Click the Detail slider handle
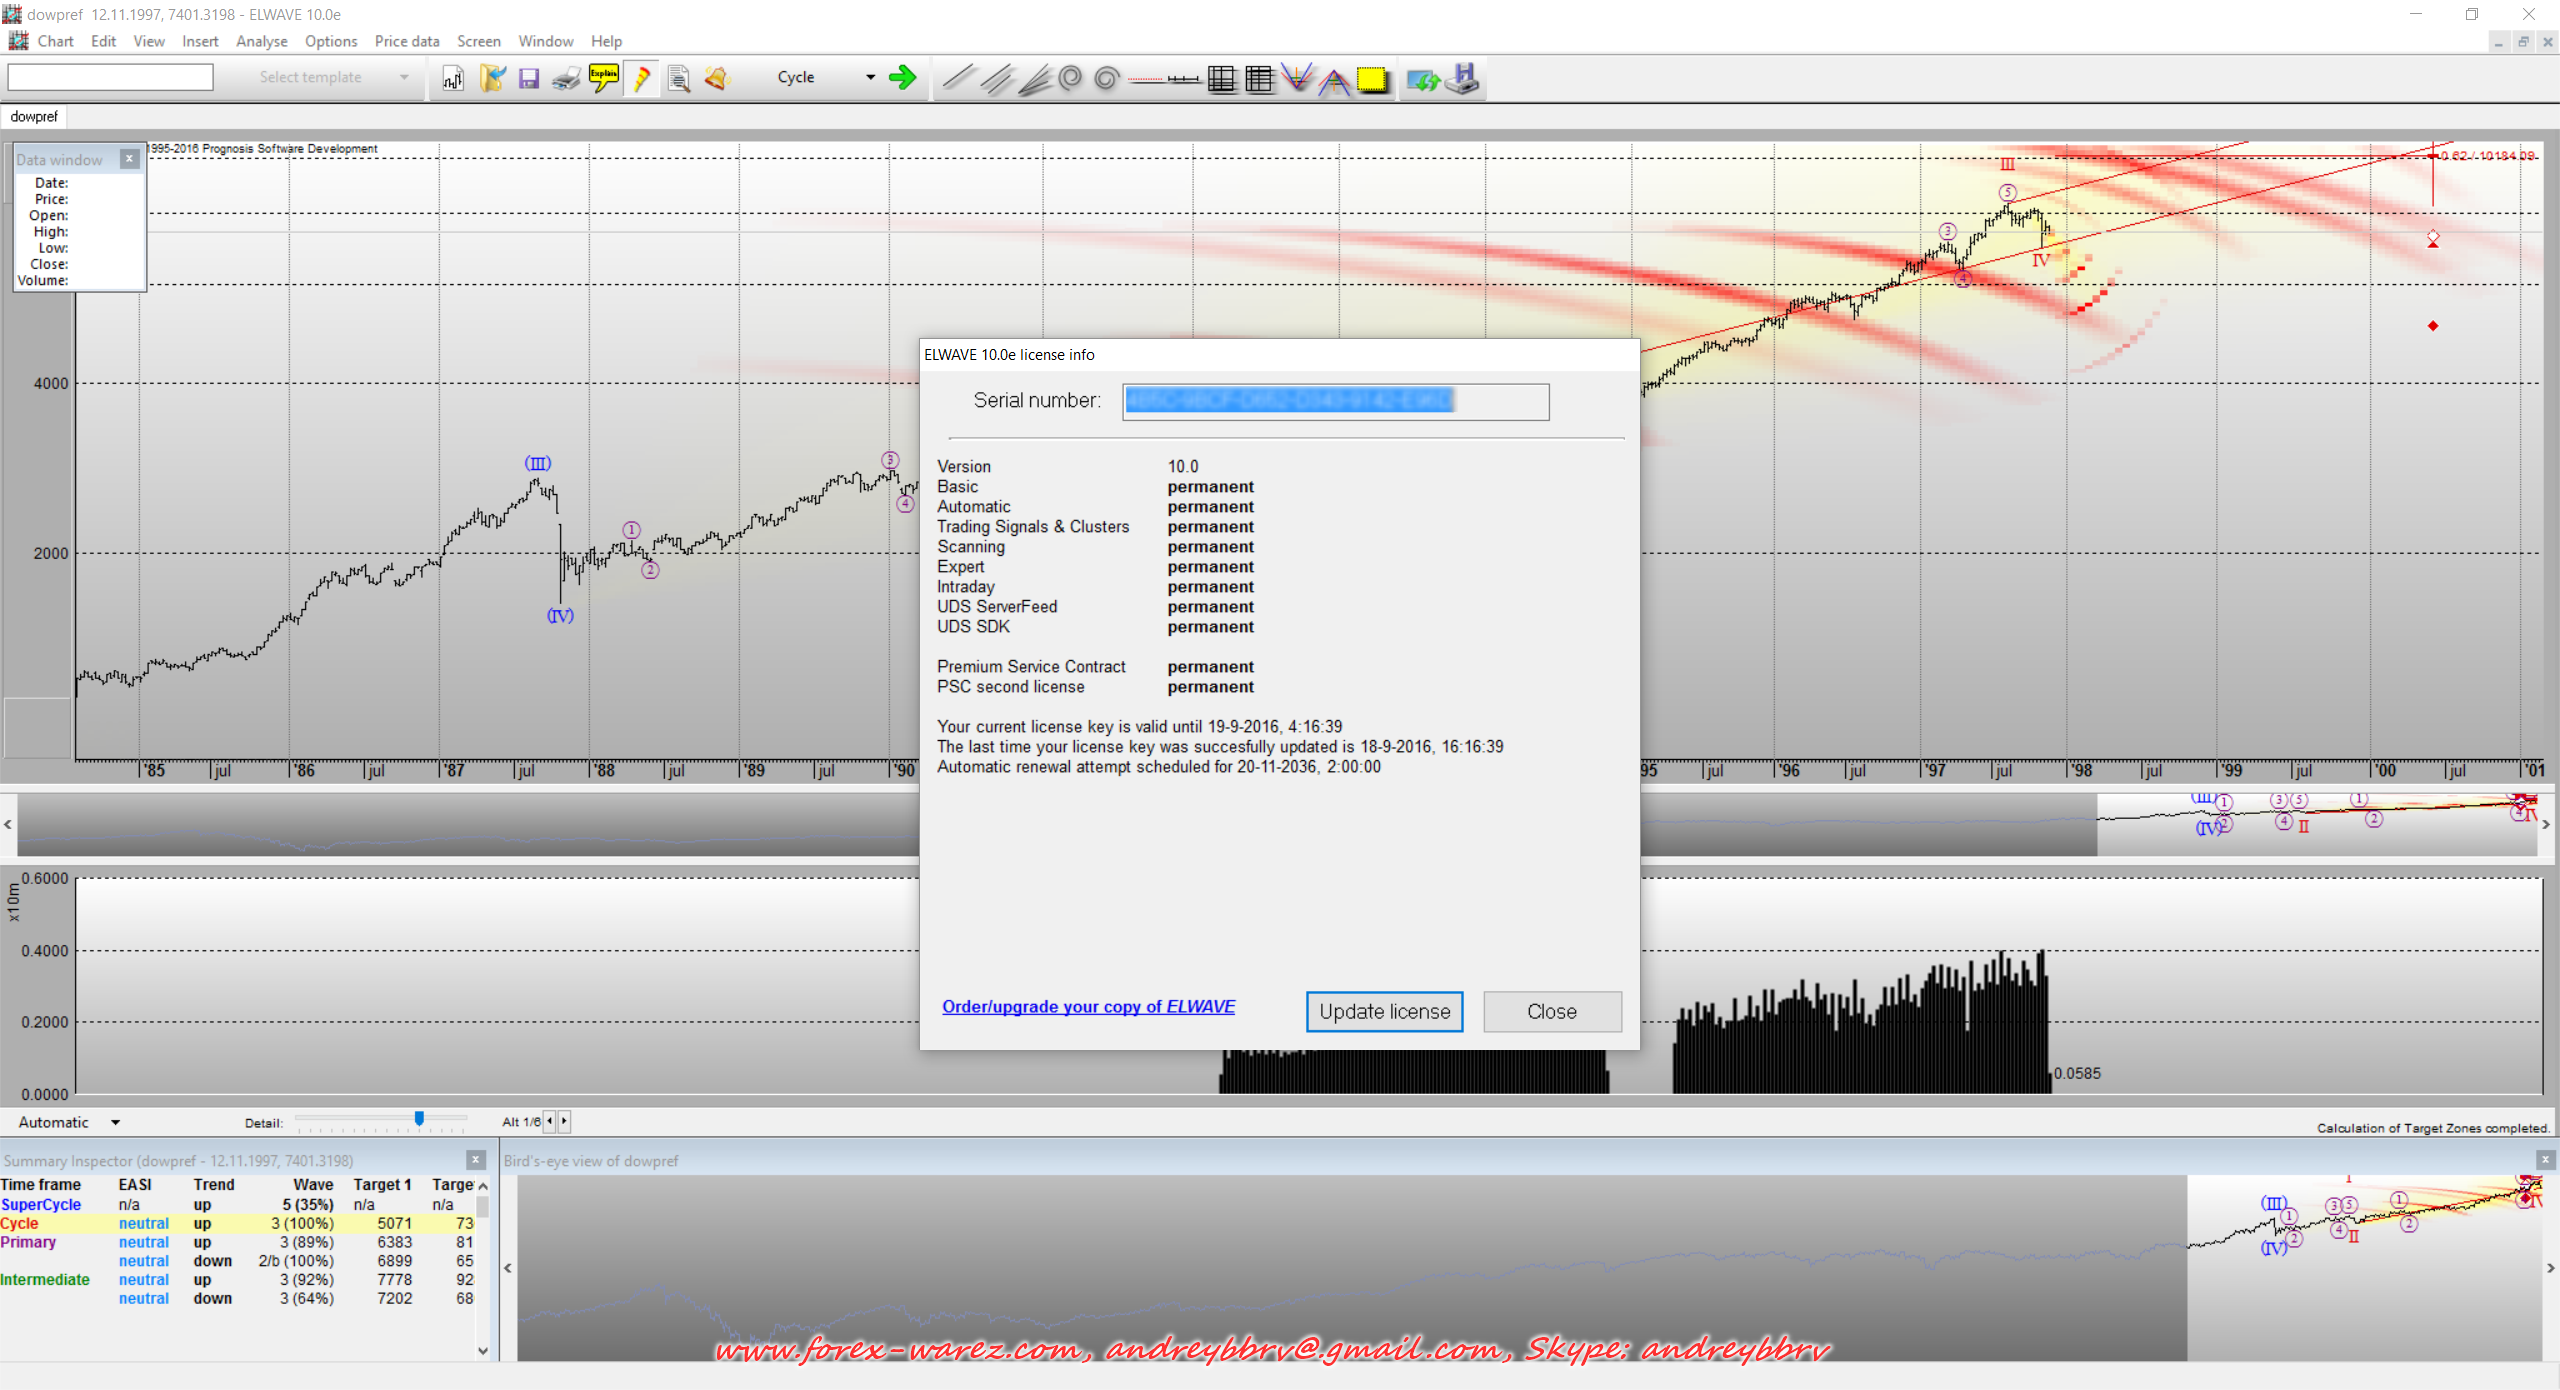Screen dimensions: 2560x1390 (419, 1118)
